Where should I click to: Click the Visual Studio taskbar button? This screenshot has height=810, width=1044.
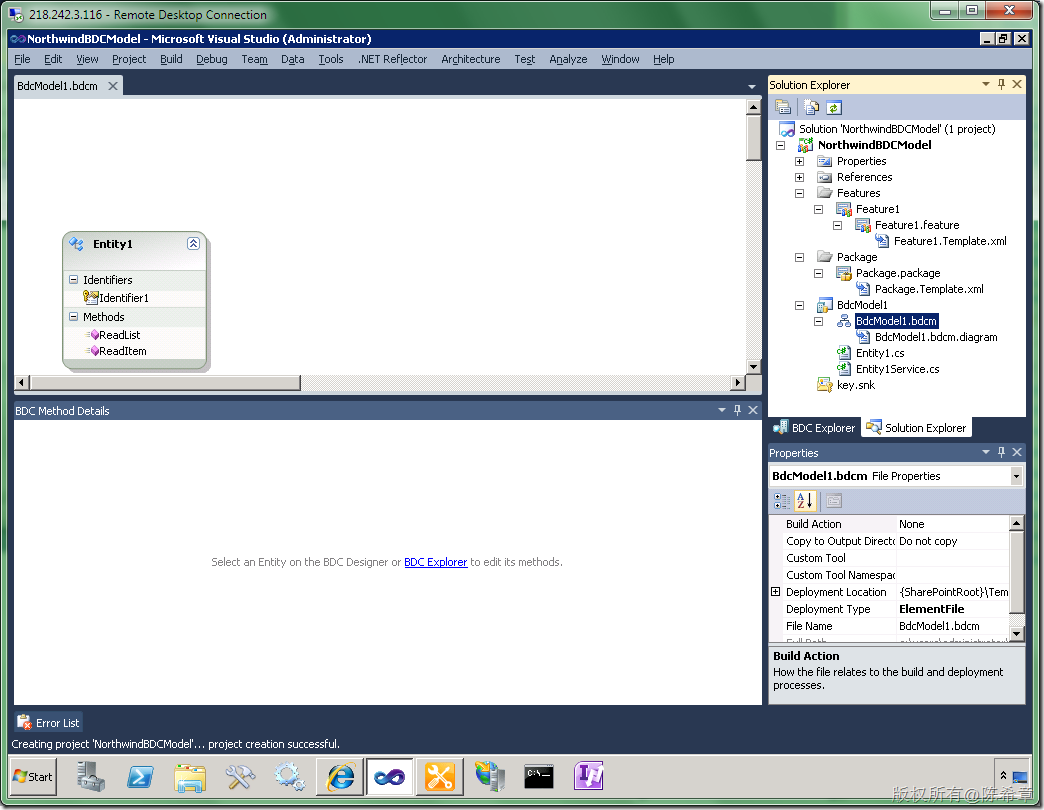click(390, 777)
